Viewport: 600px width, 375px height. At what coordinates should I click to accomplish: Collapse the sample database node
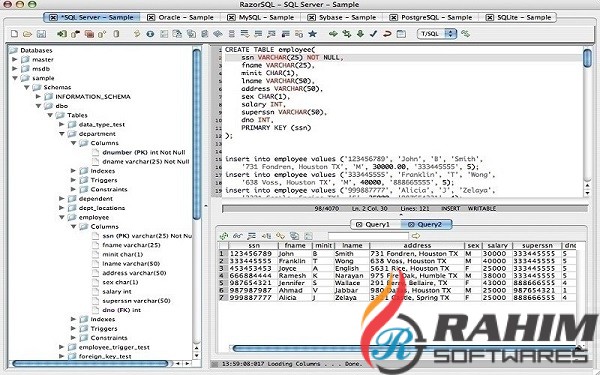(x=15, y=78)
